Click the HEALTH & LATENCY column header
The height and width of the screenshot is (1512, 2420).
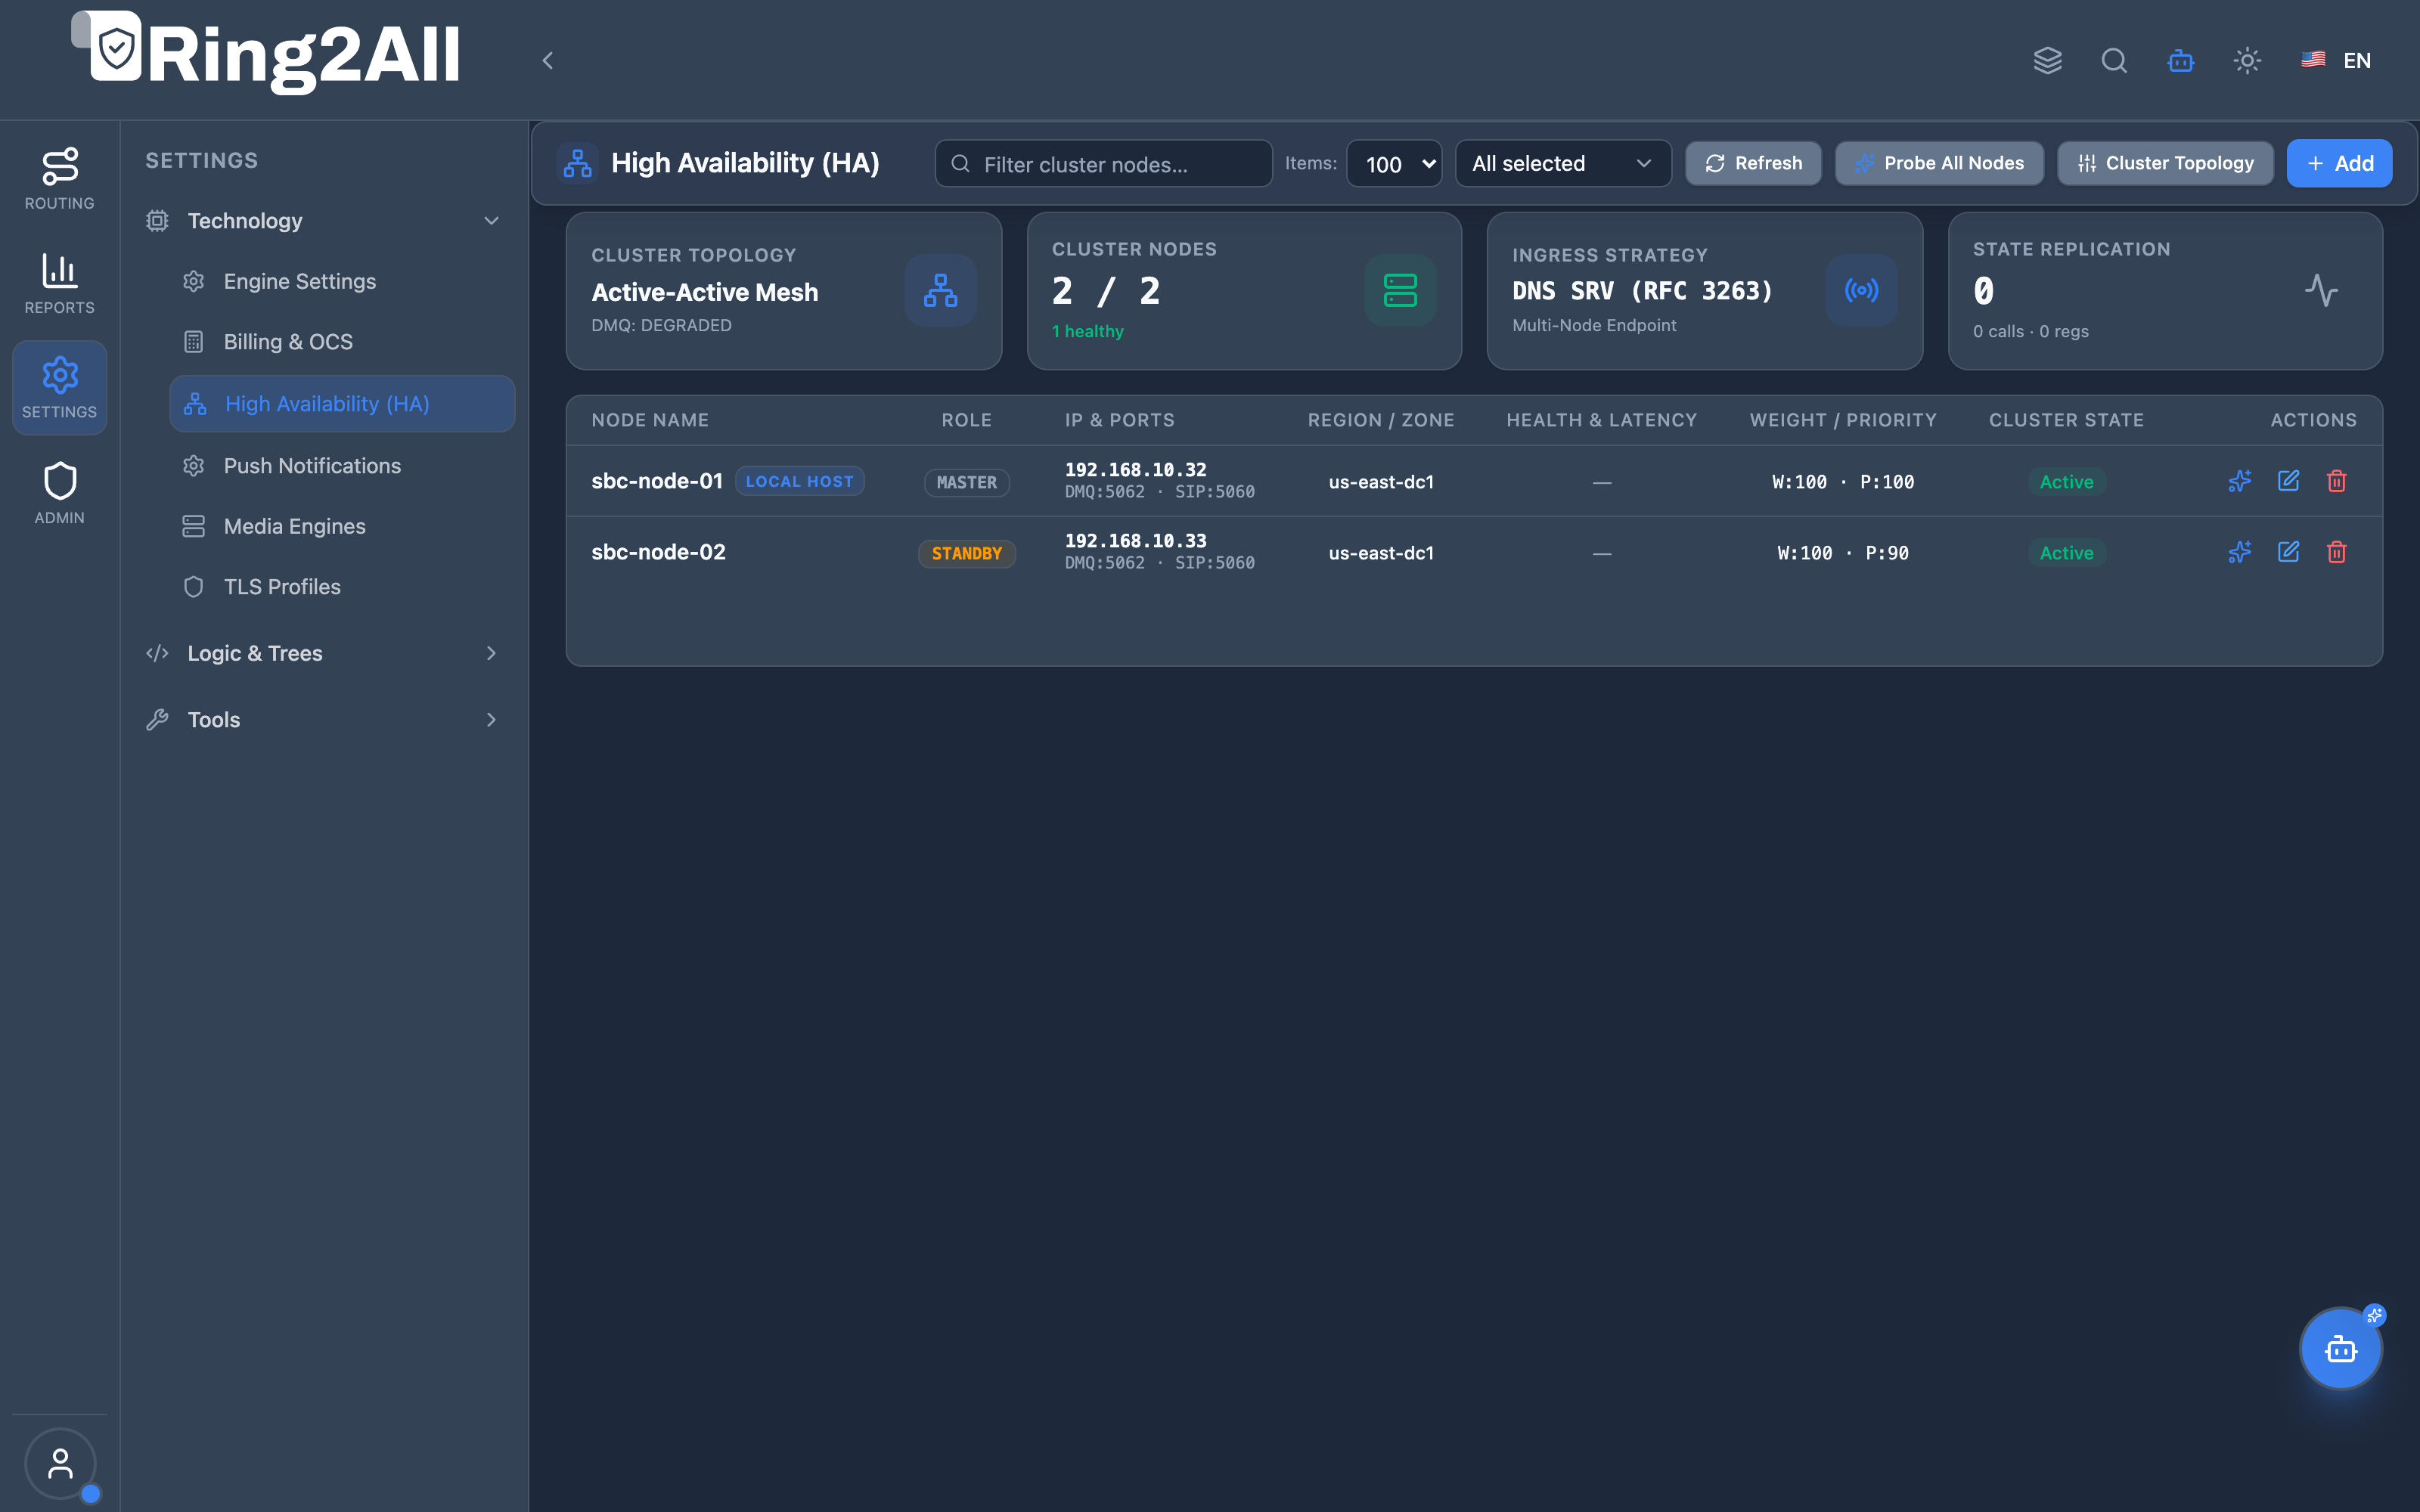[x=1601, y=420]
